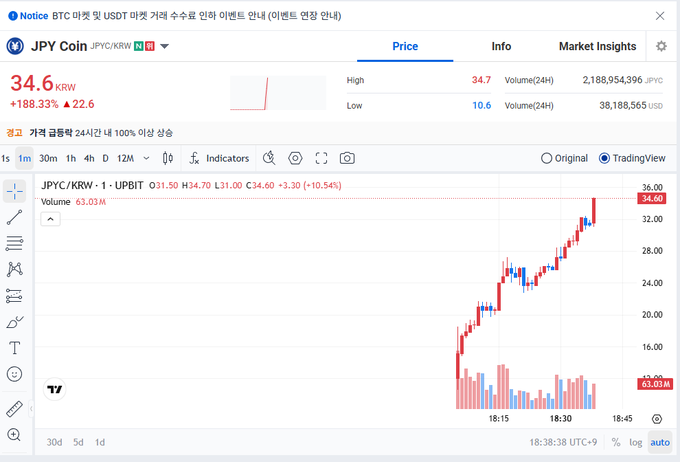Toggle auto scale mode
The image size is (680, 462).
tap(660, 442)
